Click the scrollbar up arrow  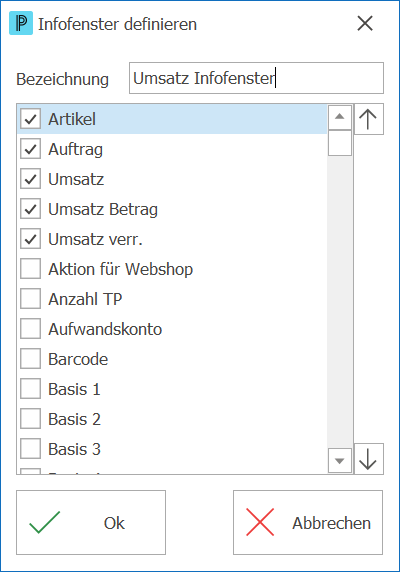pyautogui.click(x=340, y=117)
